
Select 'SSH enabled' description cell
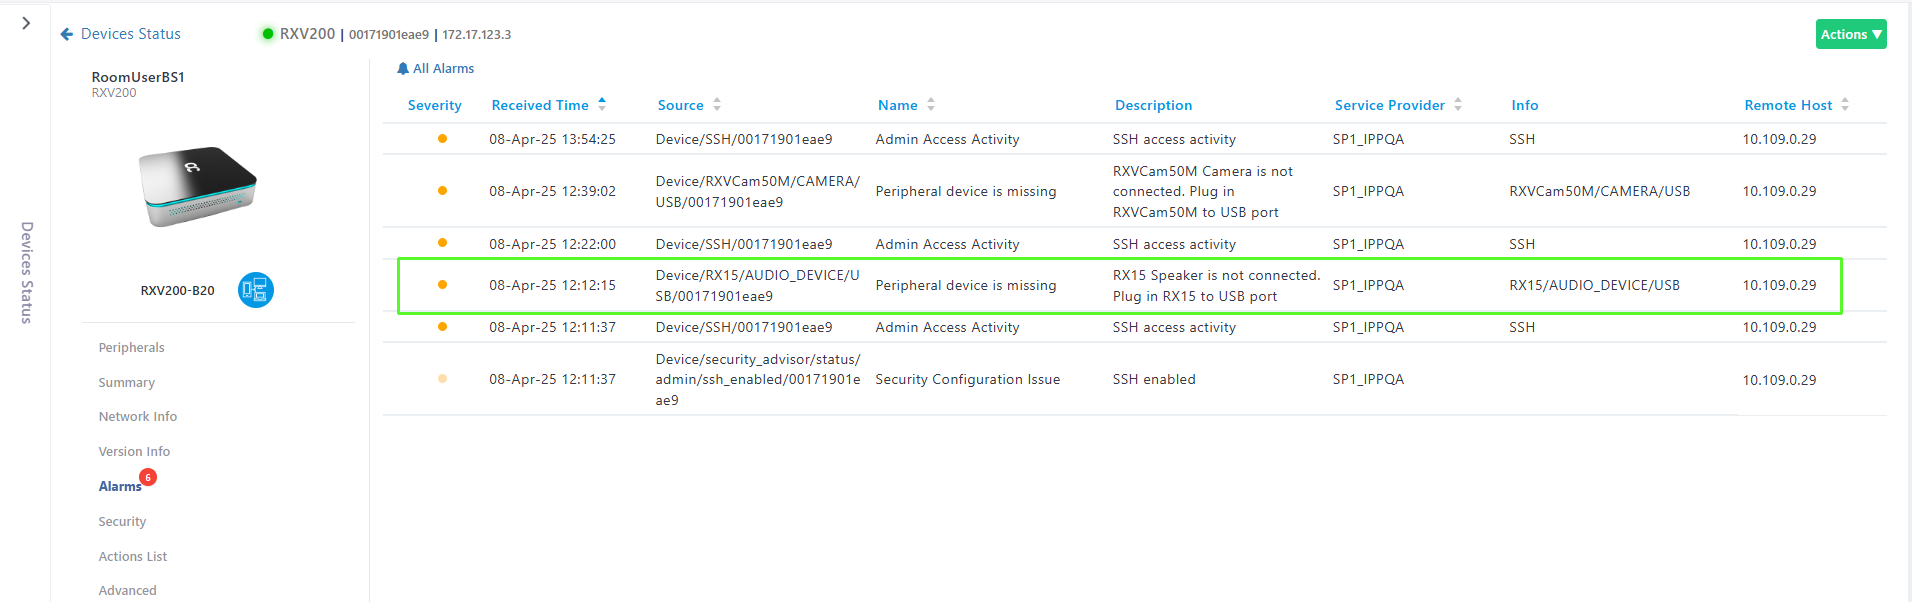(x=1154, y=380)
